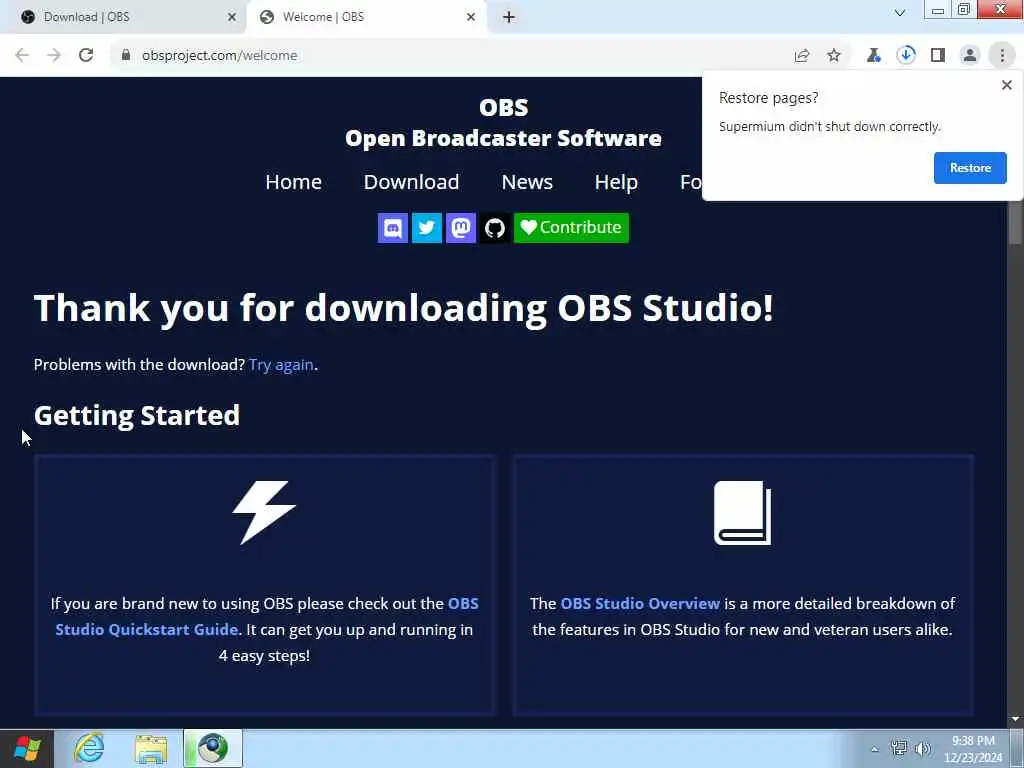Open the OBS Studio Overview link

(640, 603)
